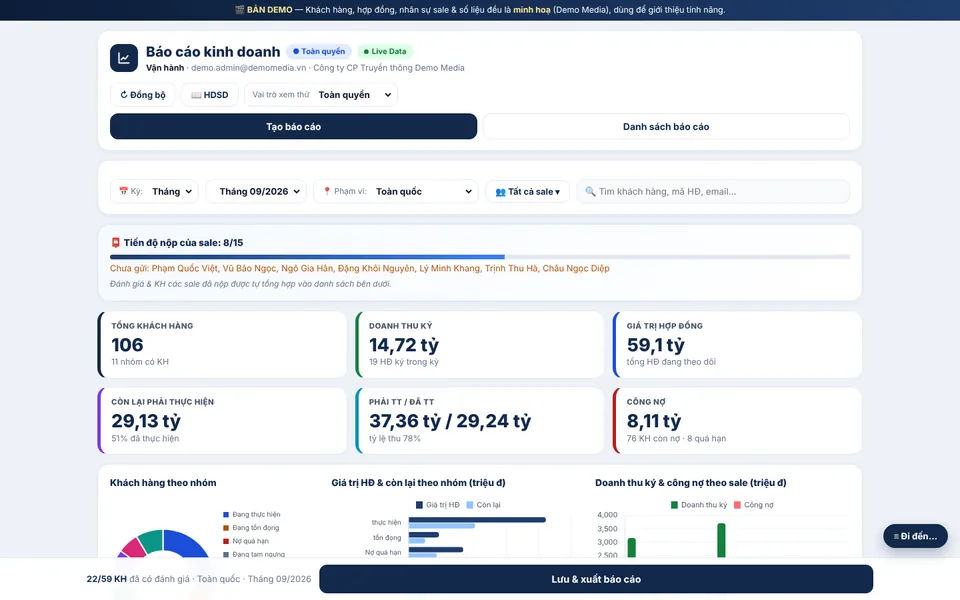Click the Đồng bộ sync button

pyautogui.click(x=143, y=95)
